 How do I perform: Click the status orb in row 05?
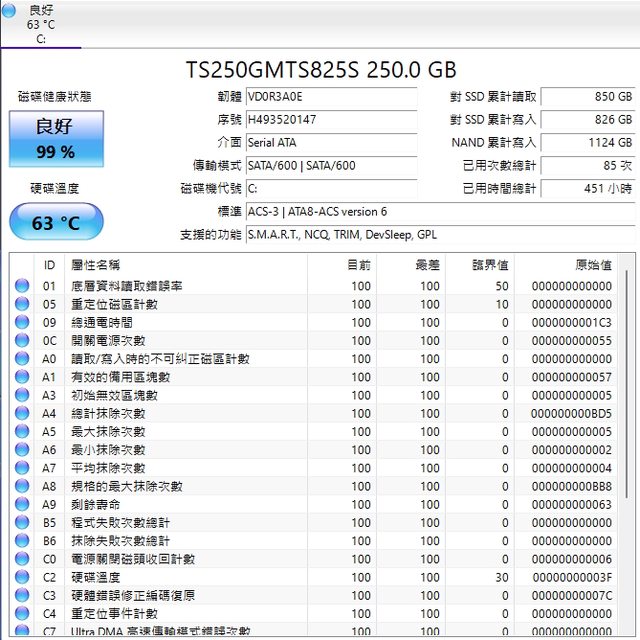tap(21, 304)
